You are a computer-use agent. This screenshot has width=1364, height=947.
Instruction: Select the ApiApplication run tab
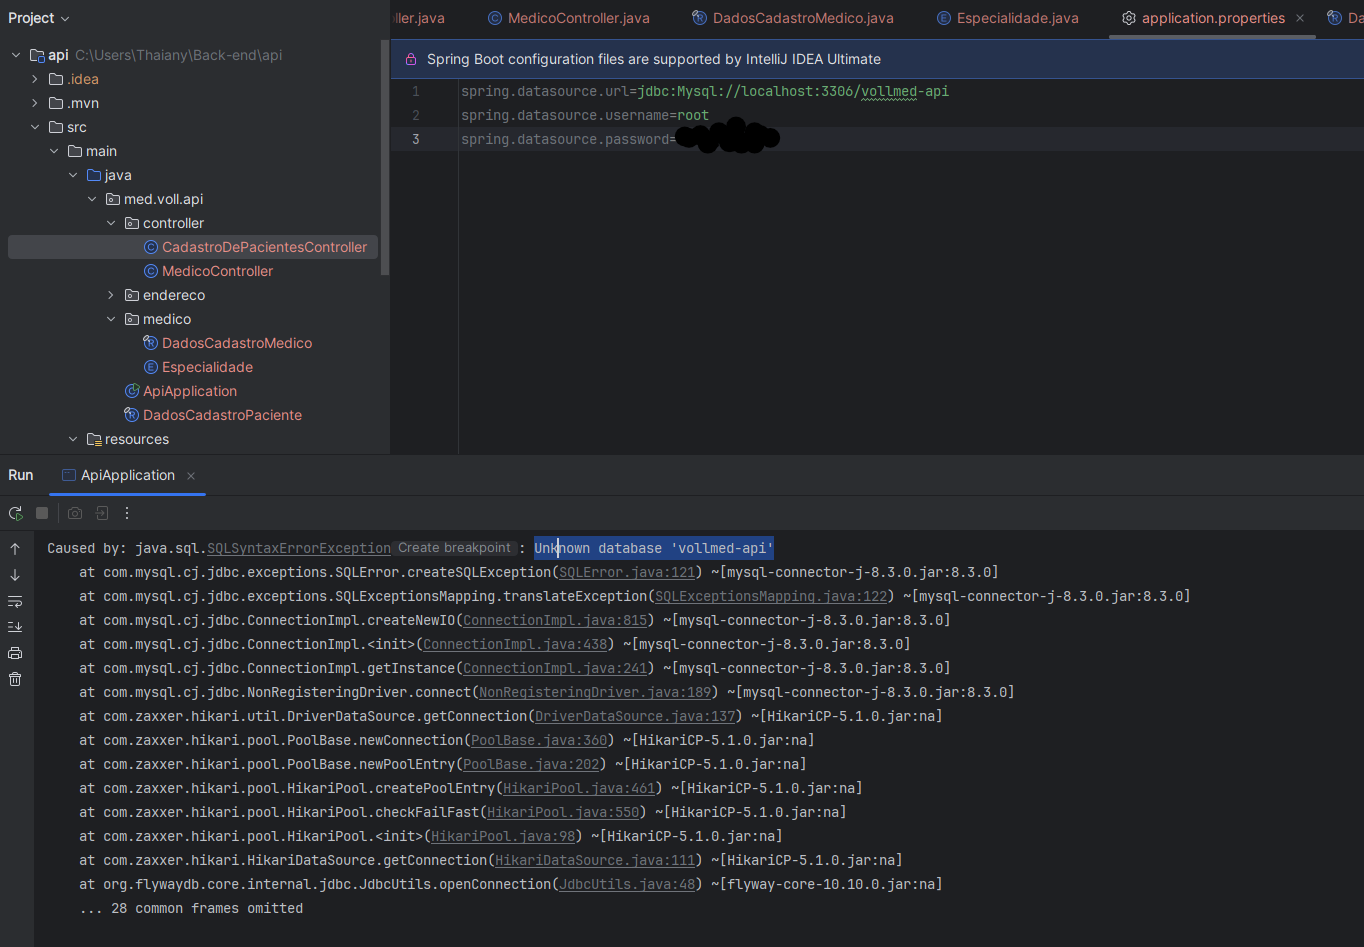coord(128,475)
